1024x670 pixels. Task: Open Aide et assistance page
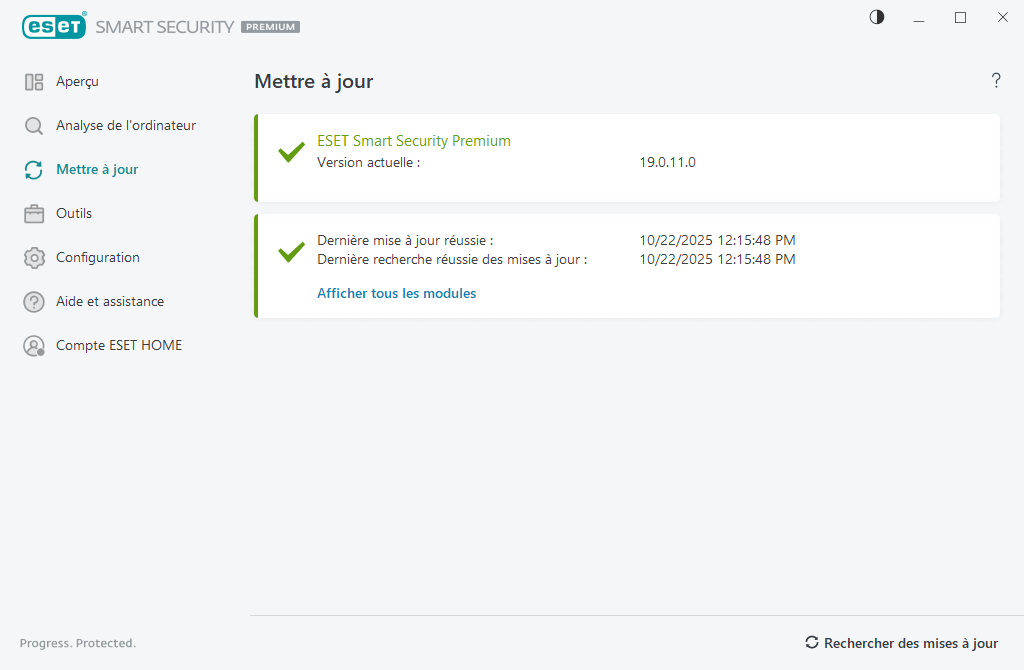click(110, 302)
